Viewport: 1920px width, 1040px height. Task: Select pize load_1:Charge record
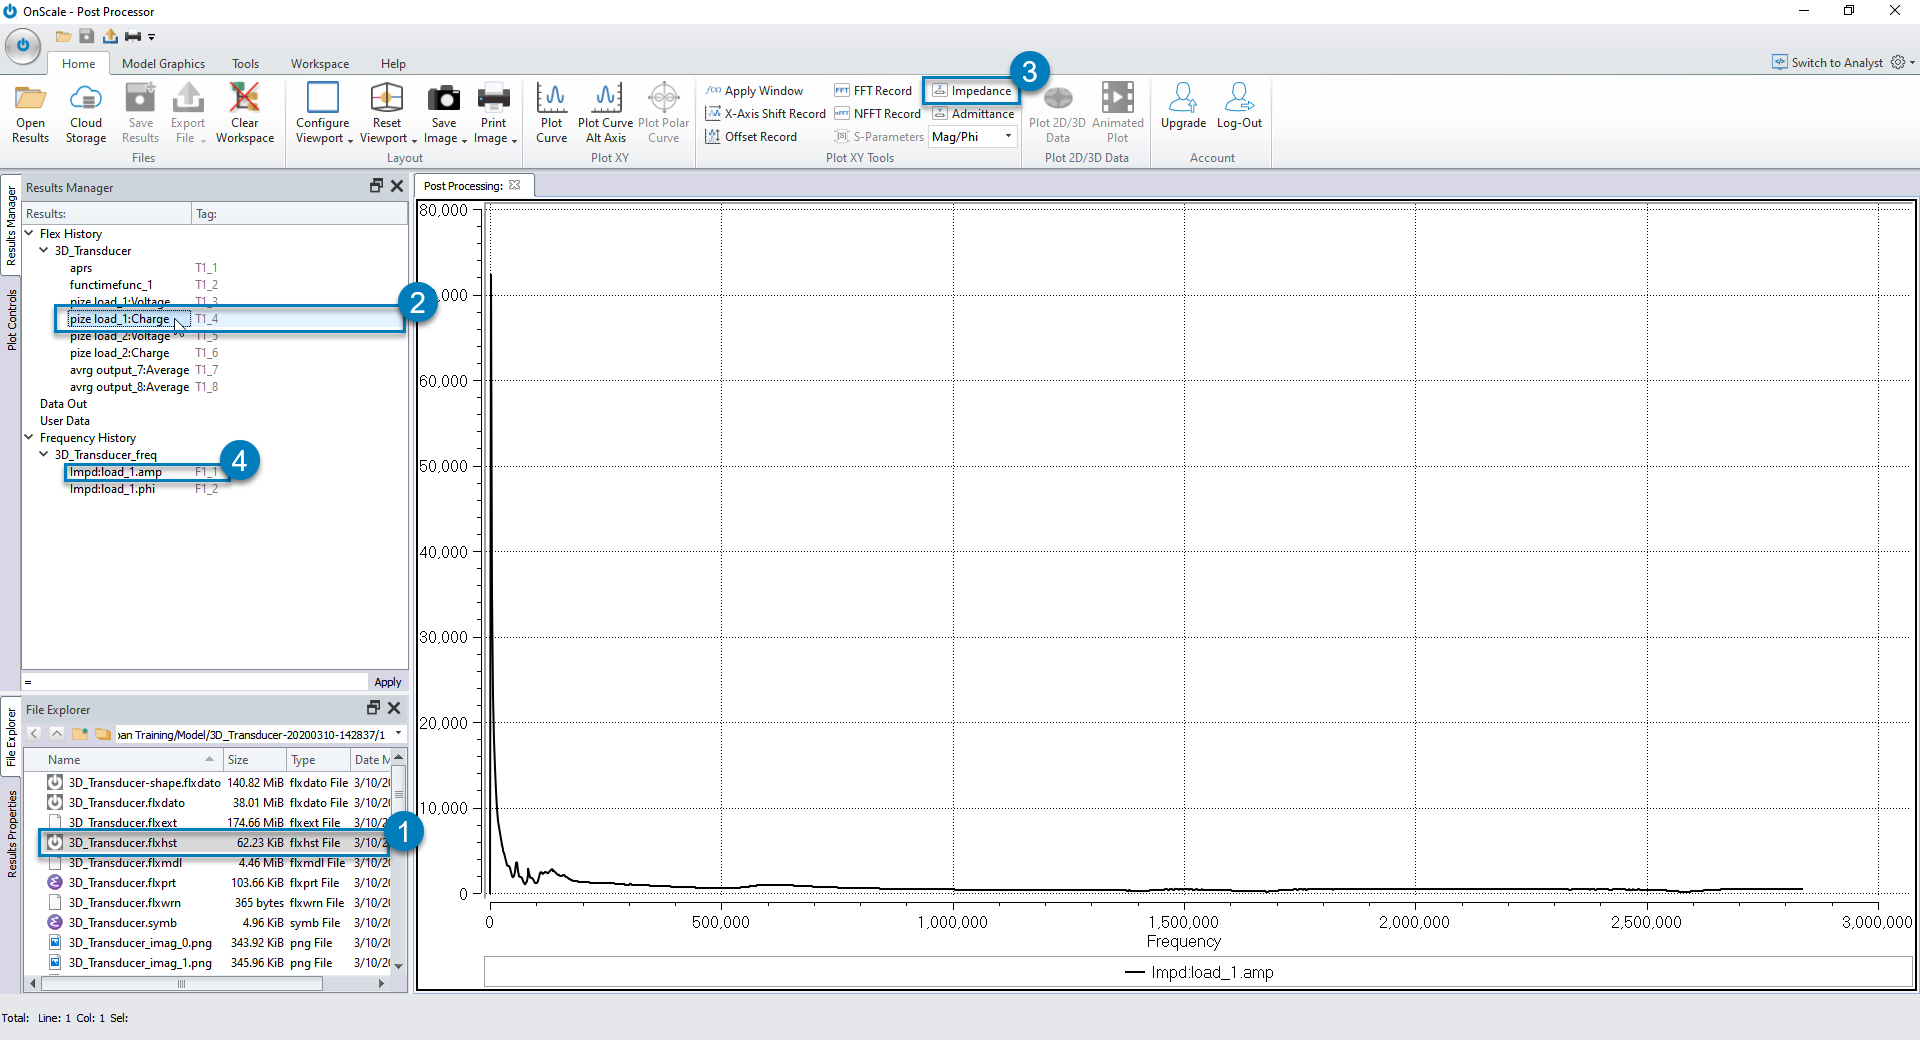(x=120, y=319)
